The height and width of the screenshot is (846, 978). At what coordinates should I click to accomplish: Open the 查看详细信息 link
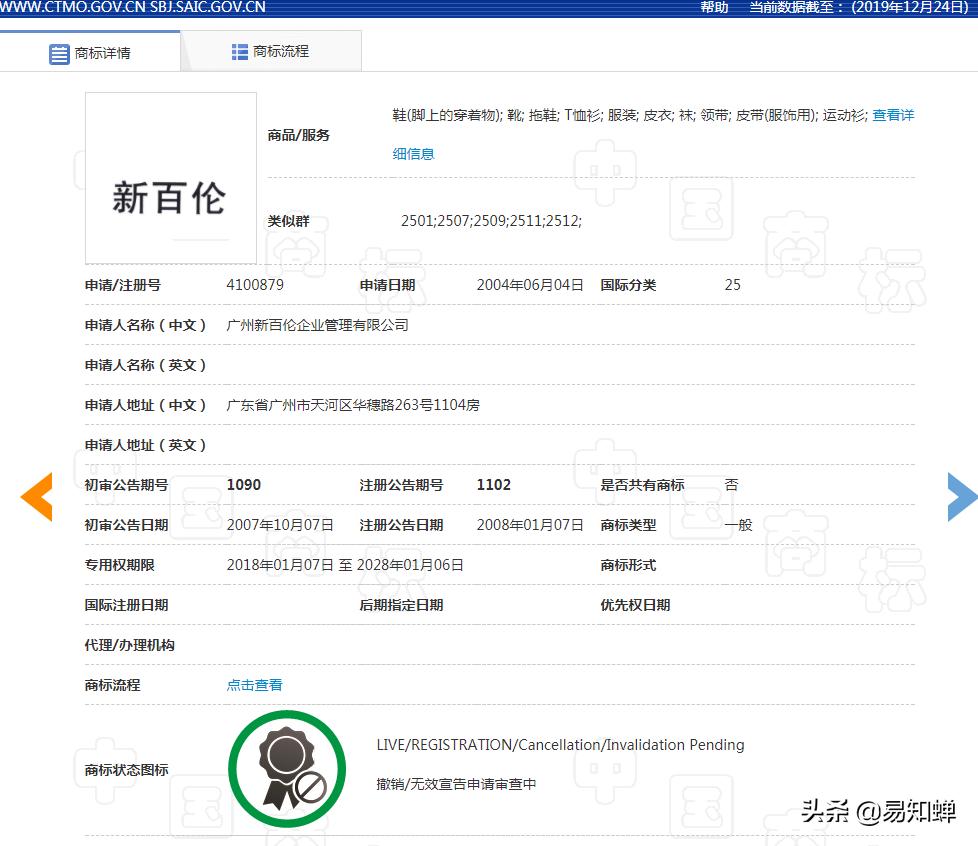coord(893,115)
